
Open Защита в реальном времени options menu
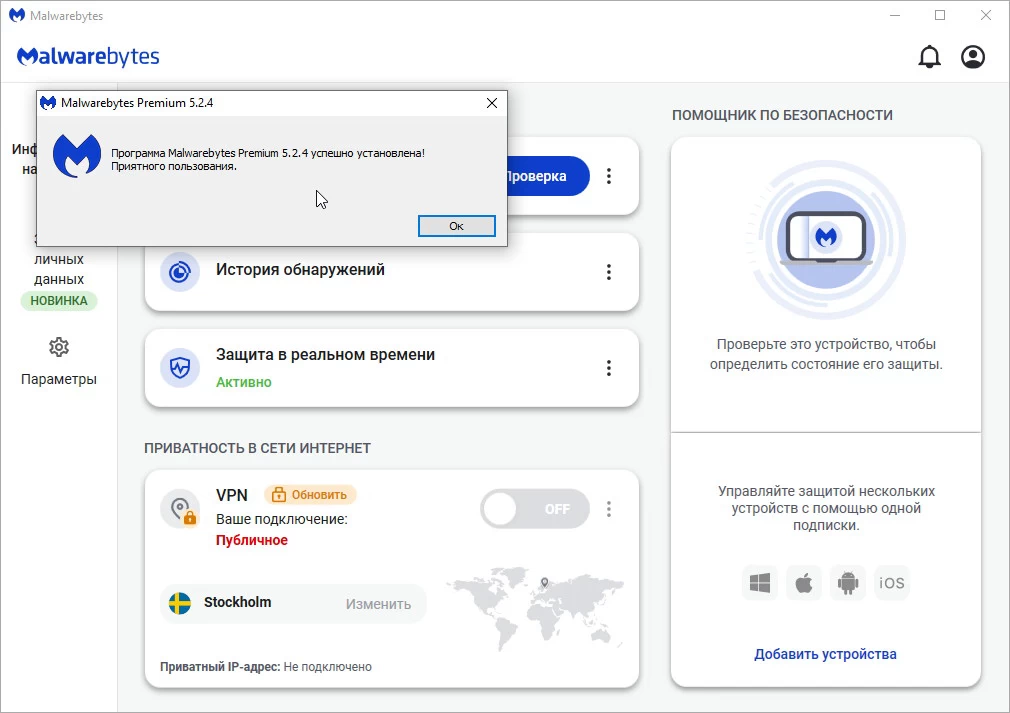(608, 368)
